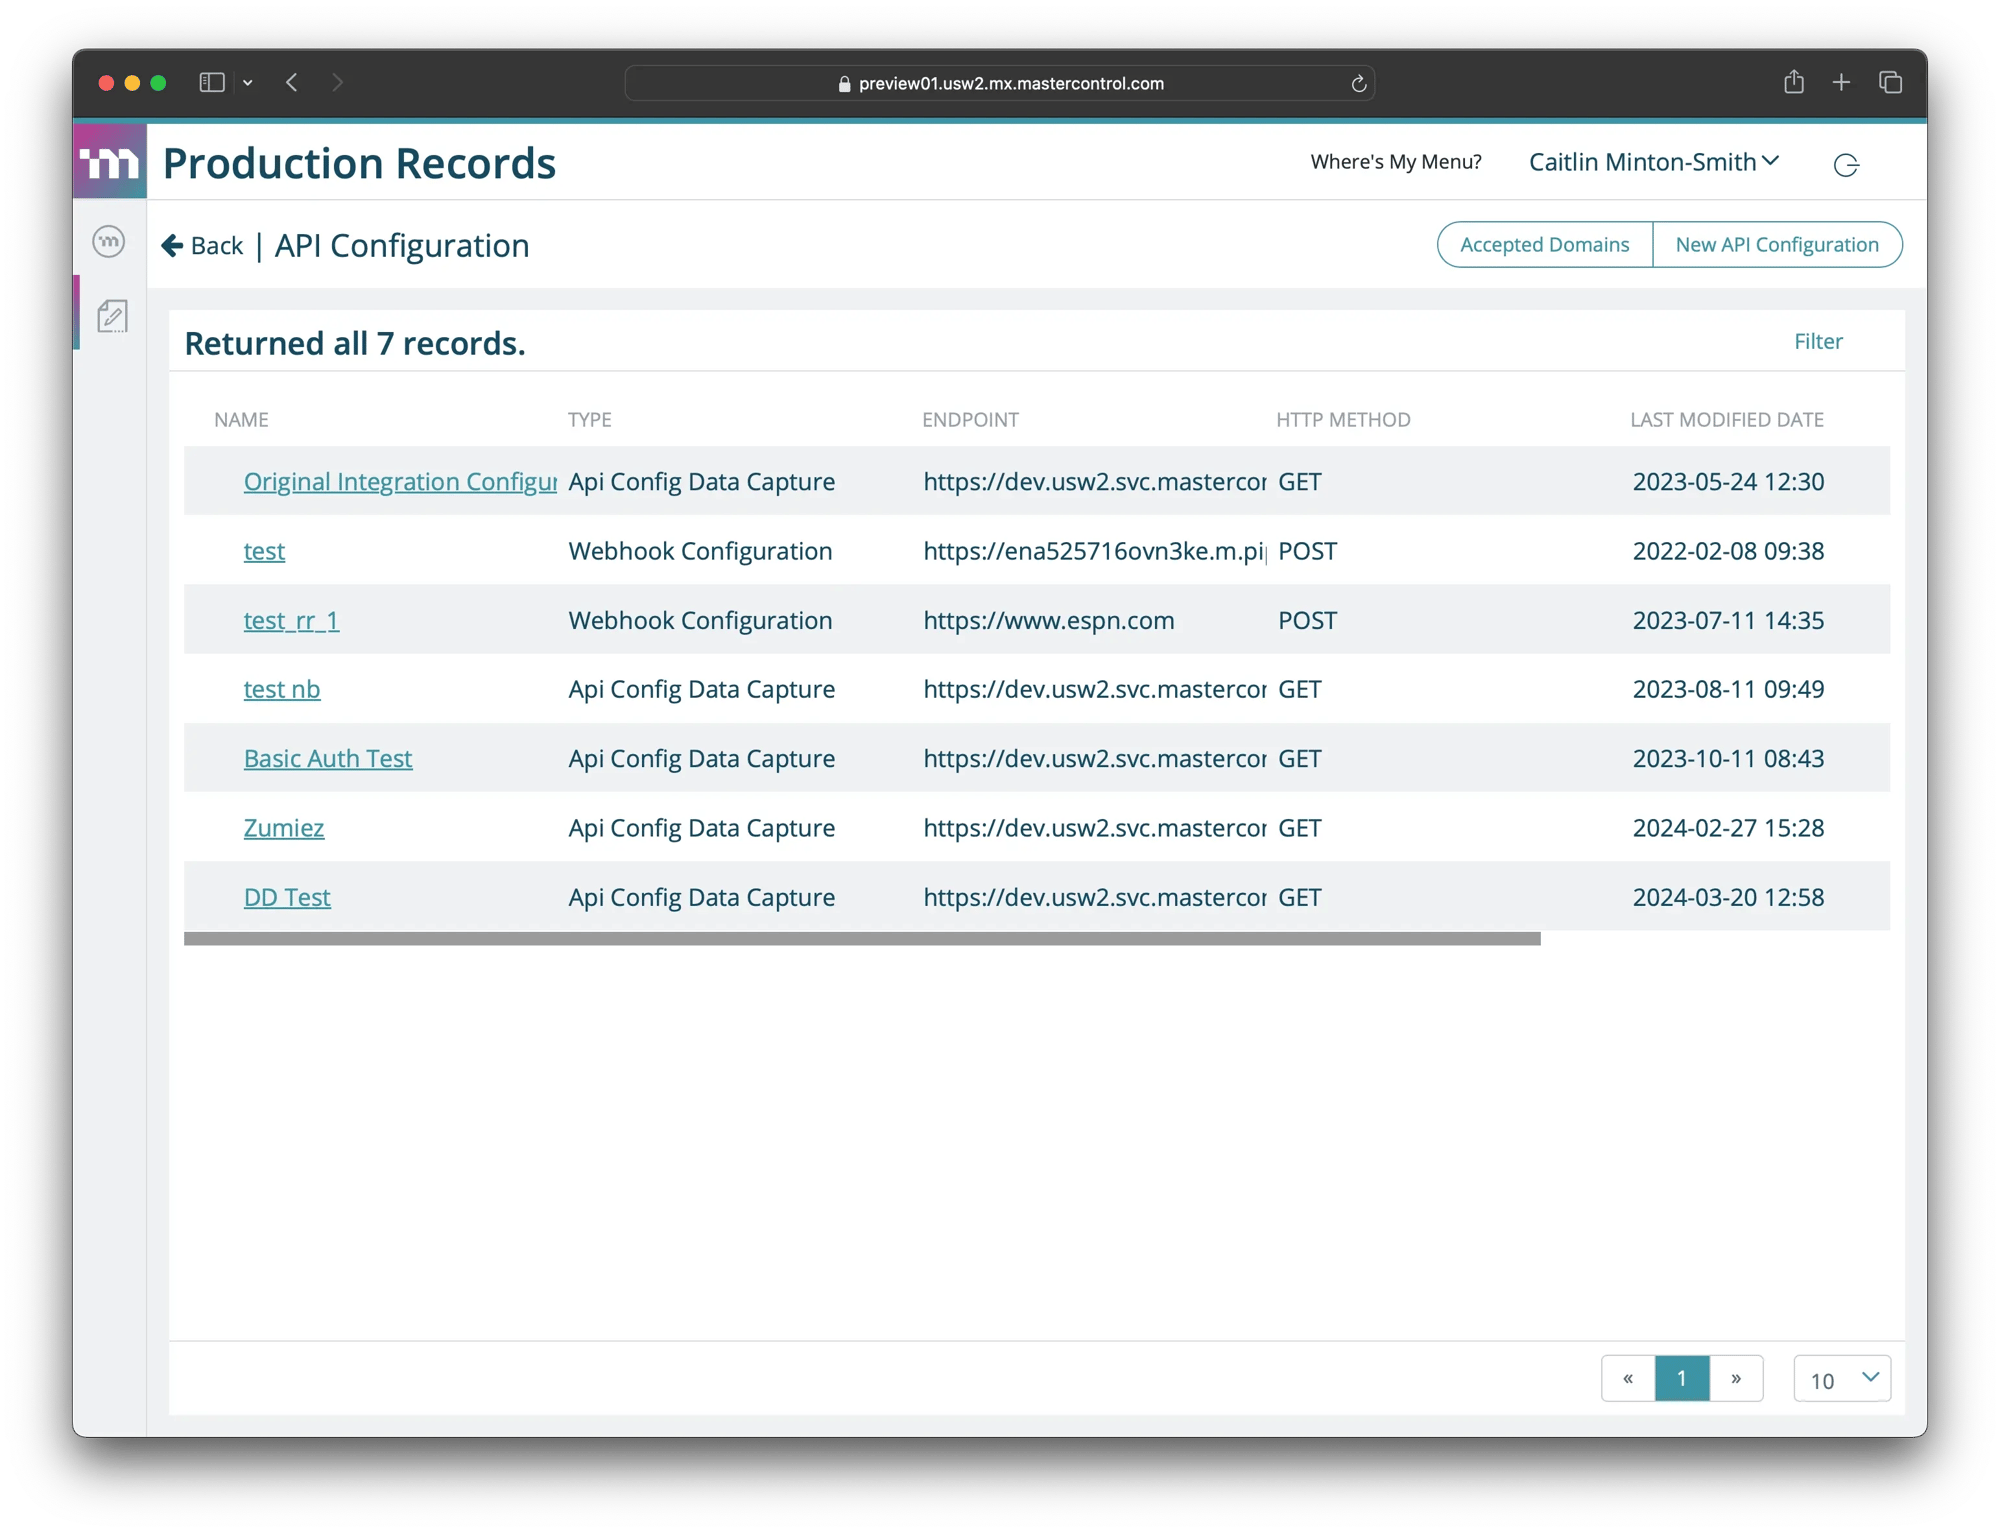The image size is (2000, 1533).
Task: Click the ENDPOINT column header
Action: (x=970, y=419)
